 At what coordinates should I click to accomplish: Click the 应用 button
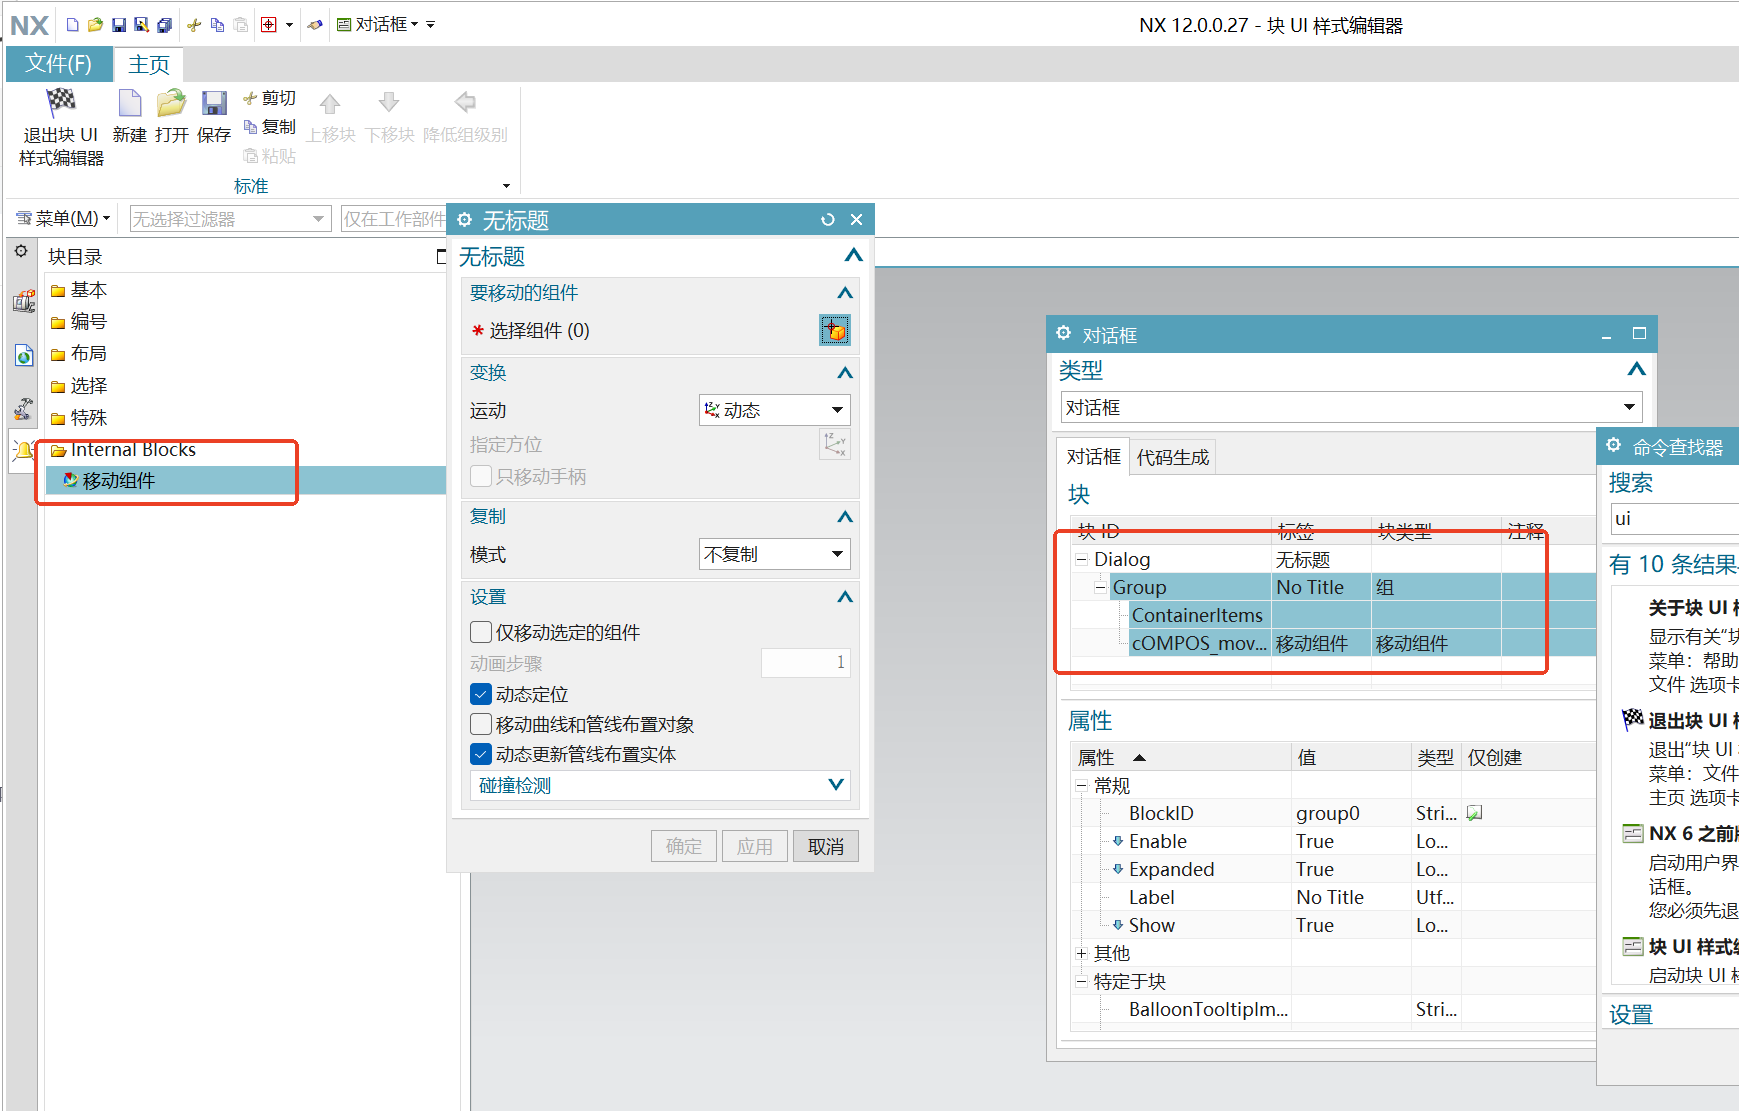click(x=754, y=845)
